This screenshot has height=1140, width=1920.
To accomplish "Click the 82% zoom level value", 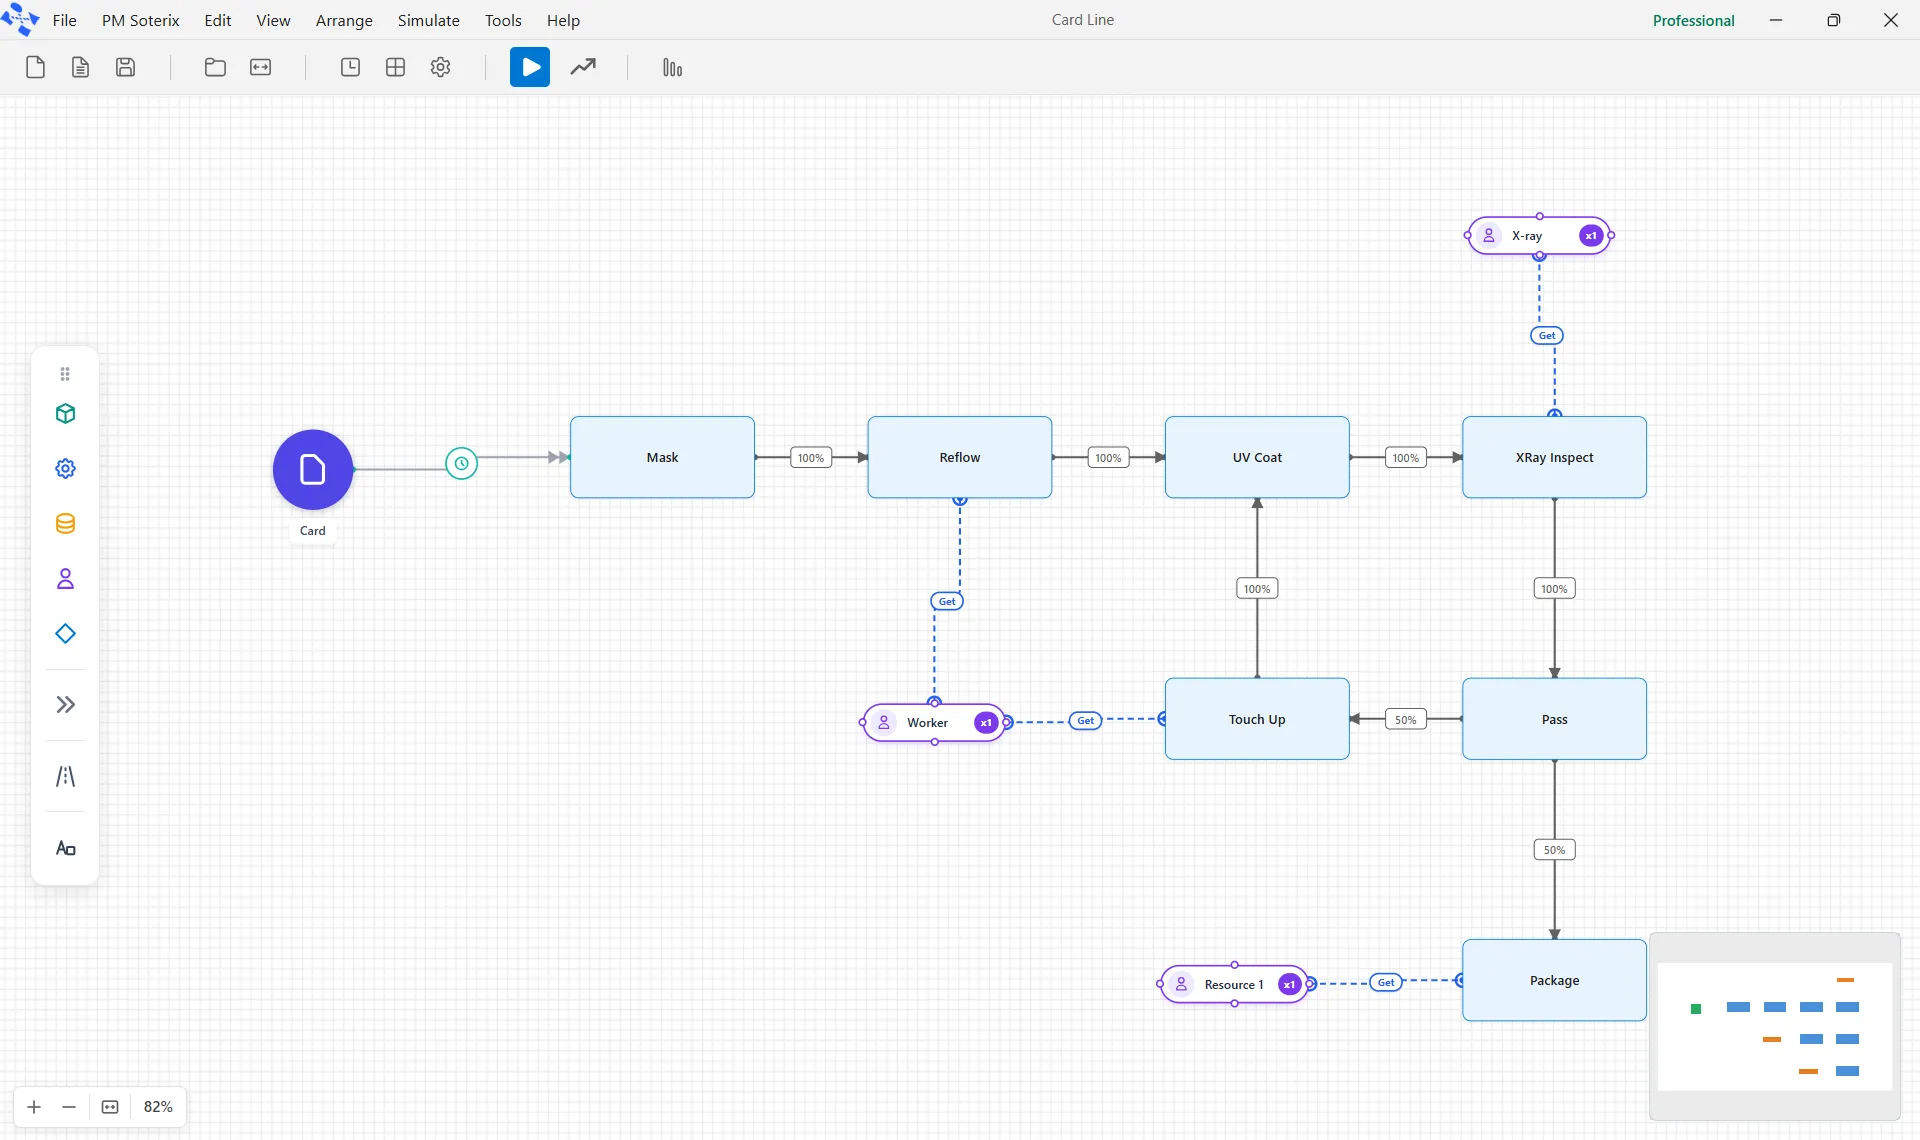I will point(158,1107).
